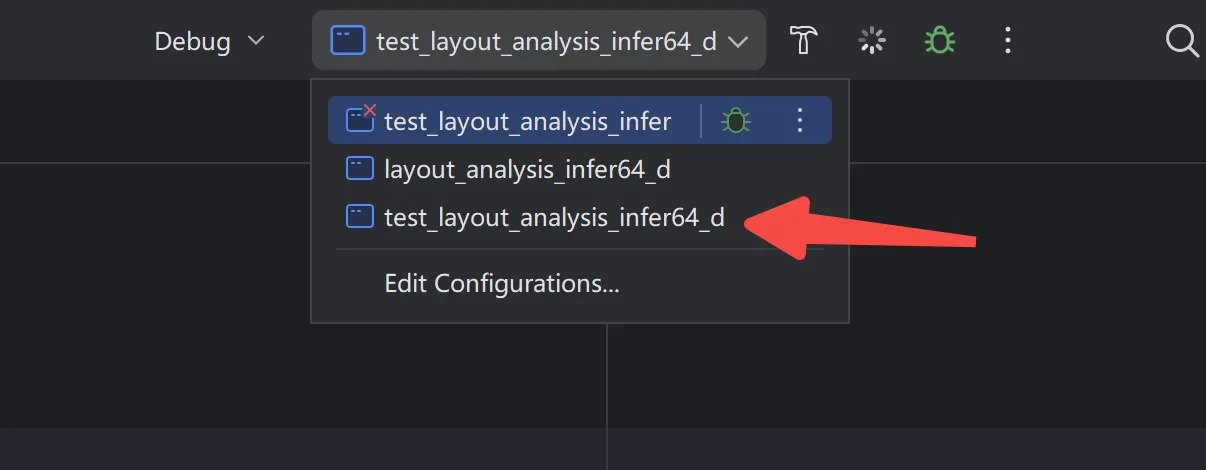Click the hammer Build icon

804,40
